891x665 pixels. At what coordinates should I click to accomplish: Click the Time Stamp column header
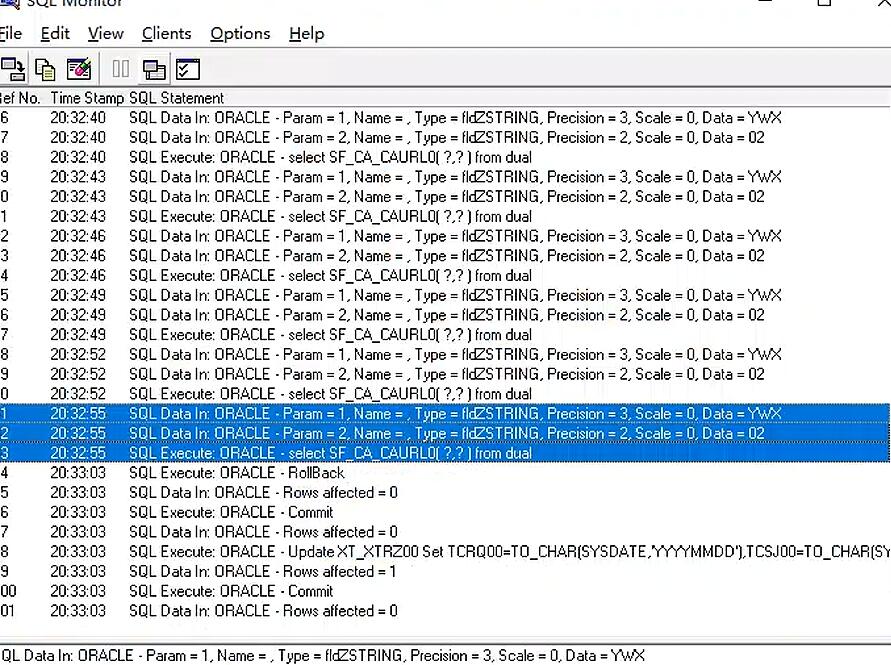(x=87, y=98)
